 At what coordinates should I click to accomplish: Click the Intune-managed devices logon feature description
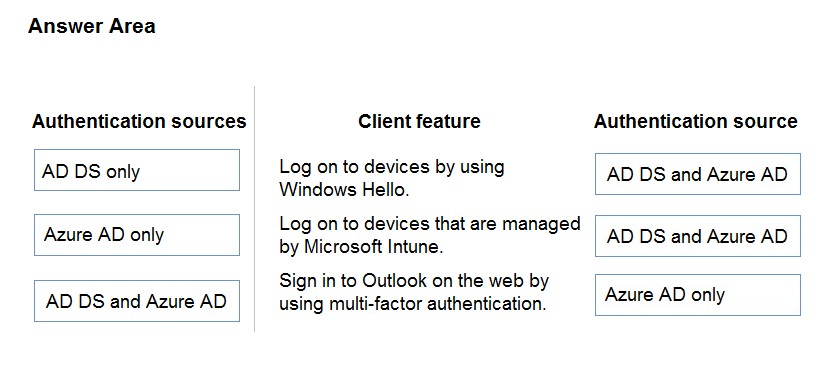click(x=430, y=235)
